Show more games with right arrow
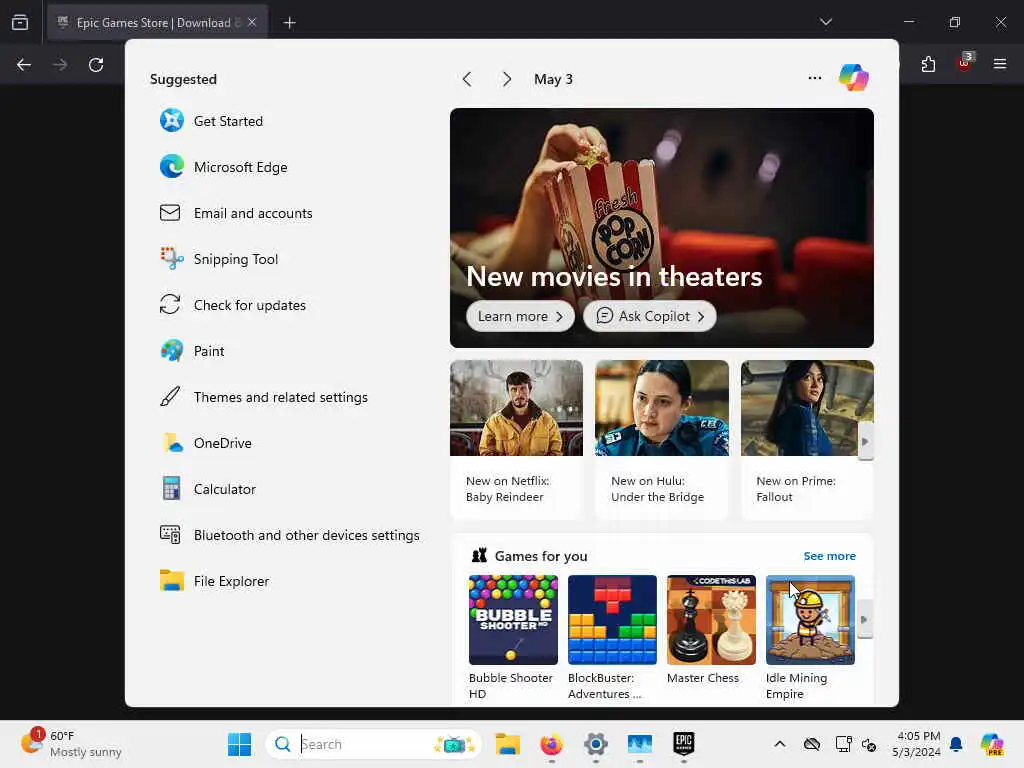The width and height of the screenshot is (1024, 768). click(x=865, y=620)
